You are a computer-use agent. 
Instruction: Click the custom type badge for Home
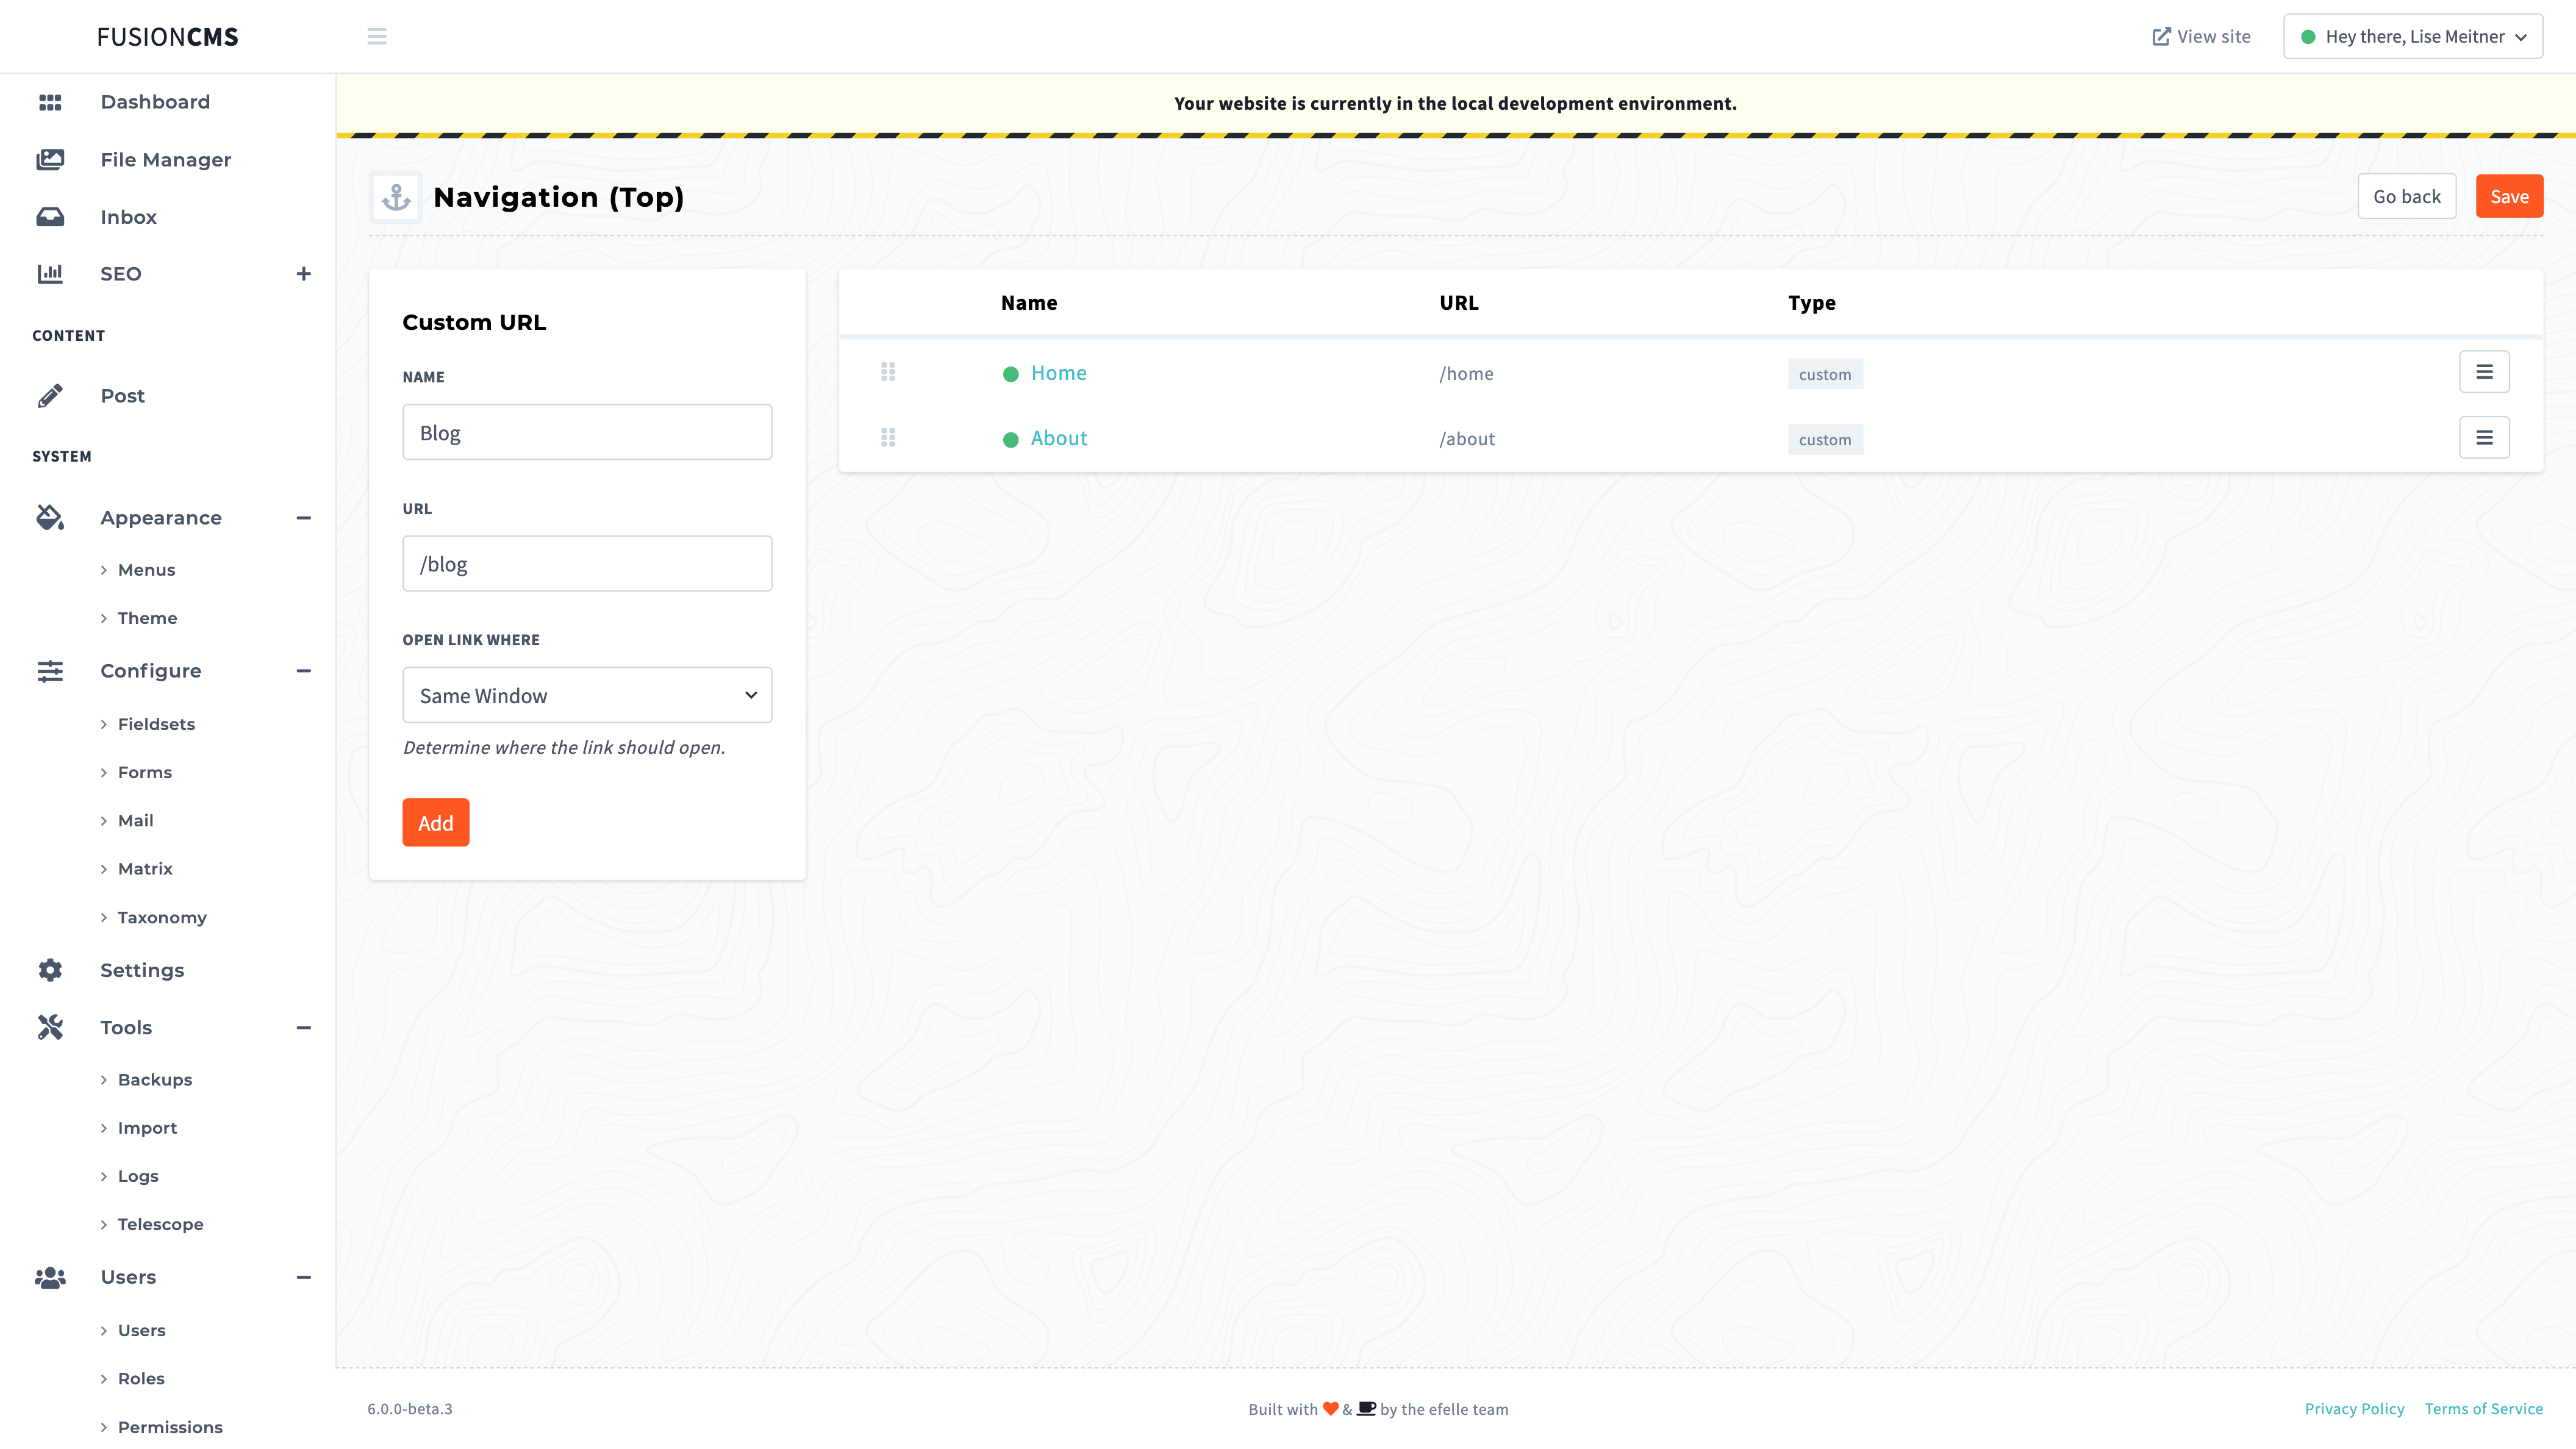(1825, 374)
